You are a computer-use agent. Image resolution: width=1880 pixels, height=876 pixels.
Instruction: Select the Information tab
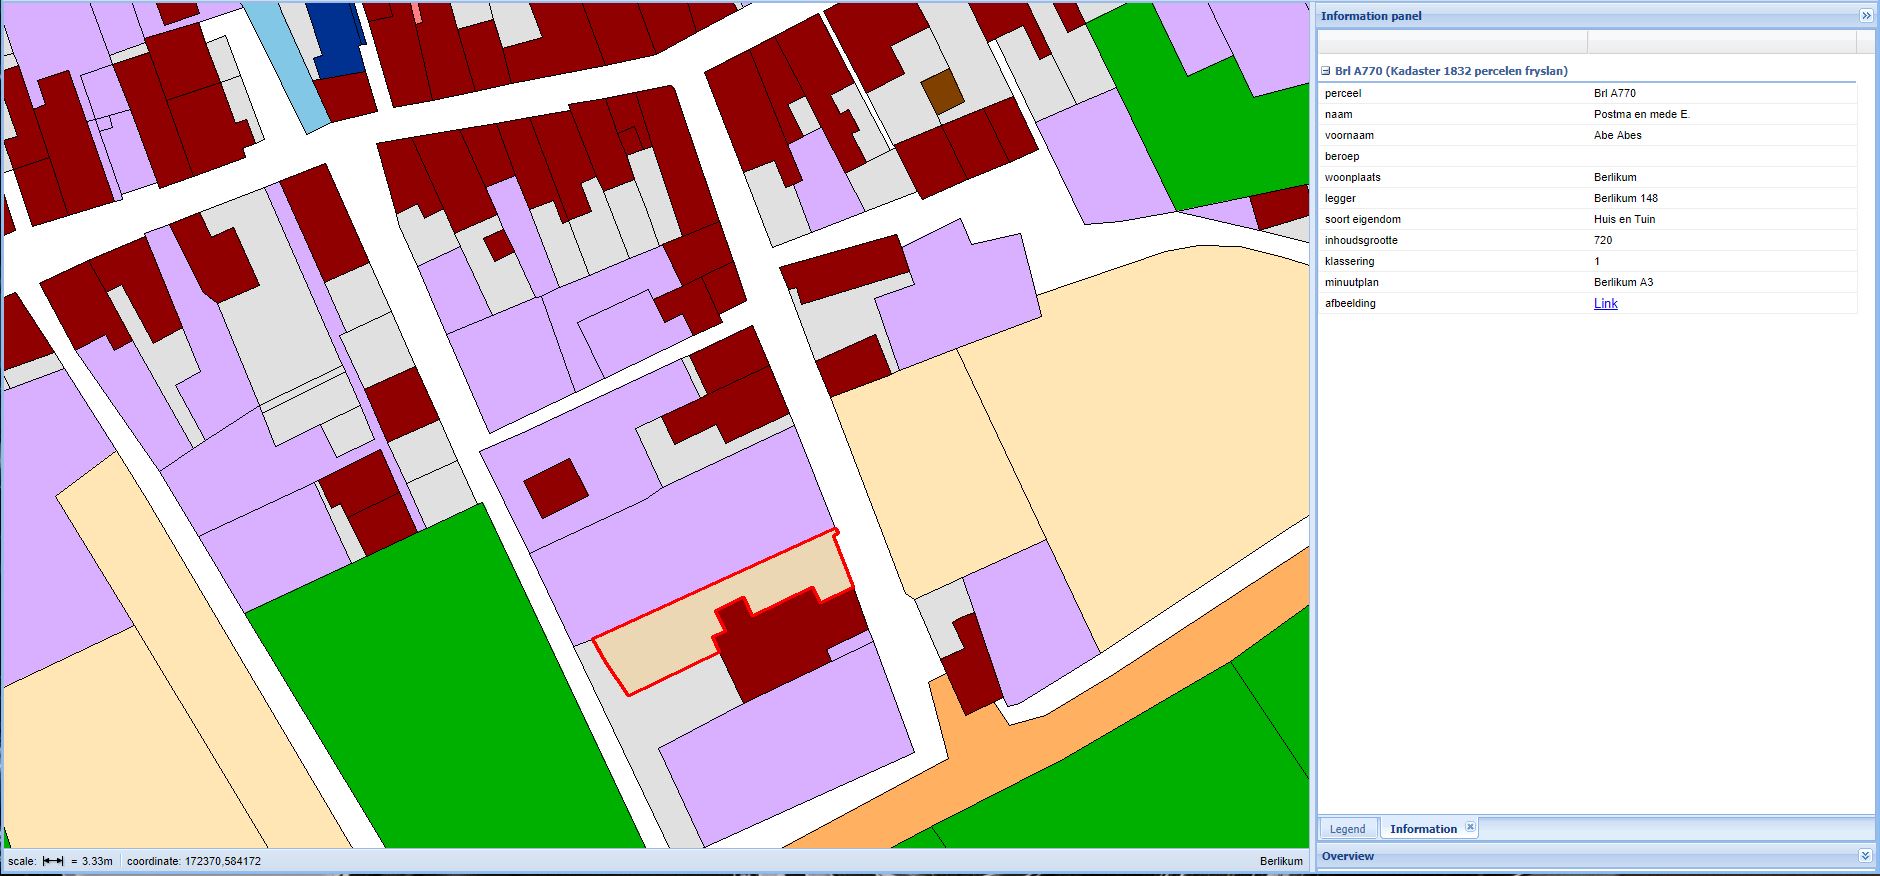[1422, 829]
